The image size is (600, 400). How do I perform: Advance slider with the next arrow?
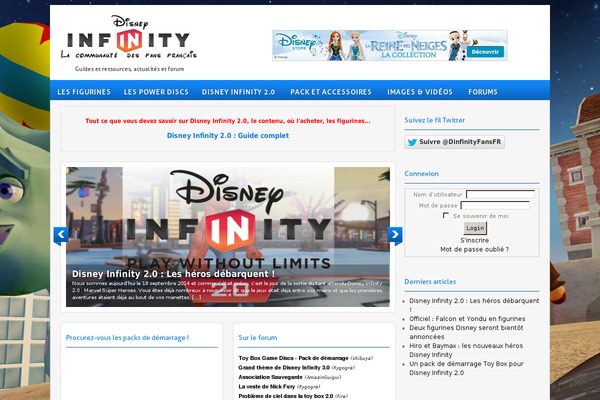395,235
